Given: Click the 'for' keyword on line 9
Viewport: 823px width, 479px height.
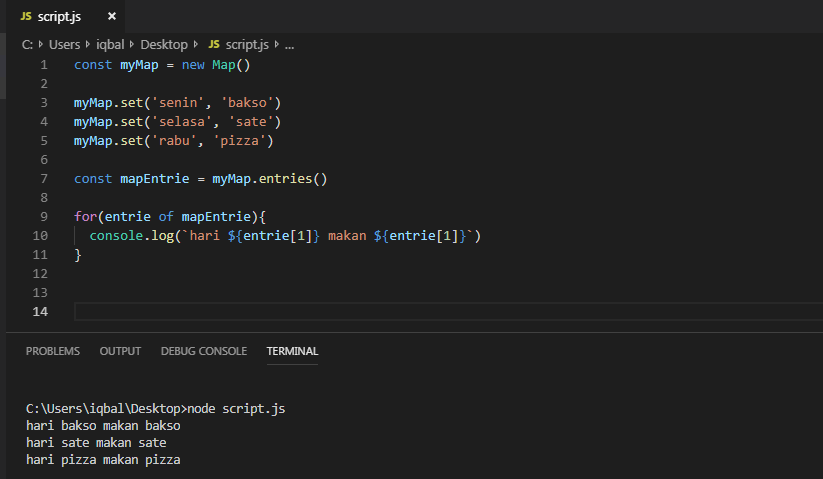Looking at the screenshot, I should [86, 217].
